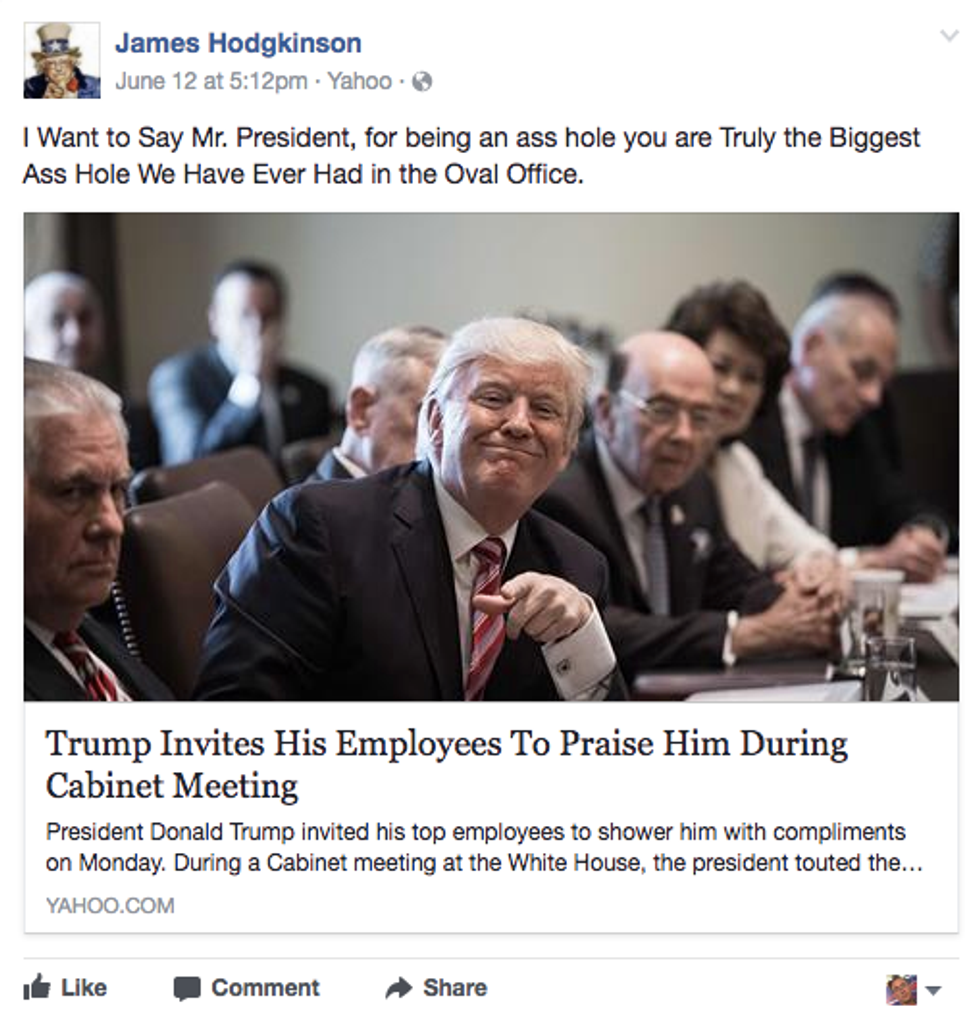Open the cabinet meeting article image
The height and width of the screenshot is (1017, 980).
point(491,457)
